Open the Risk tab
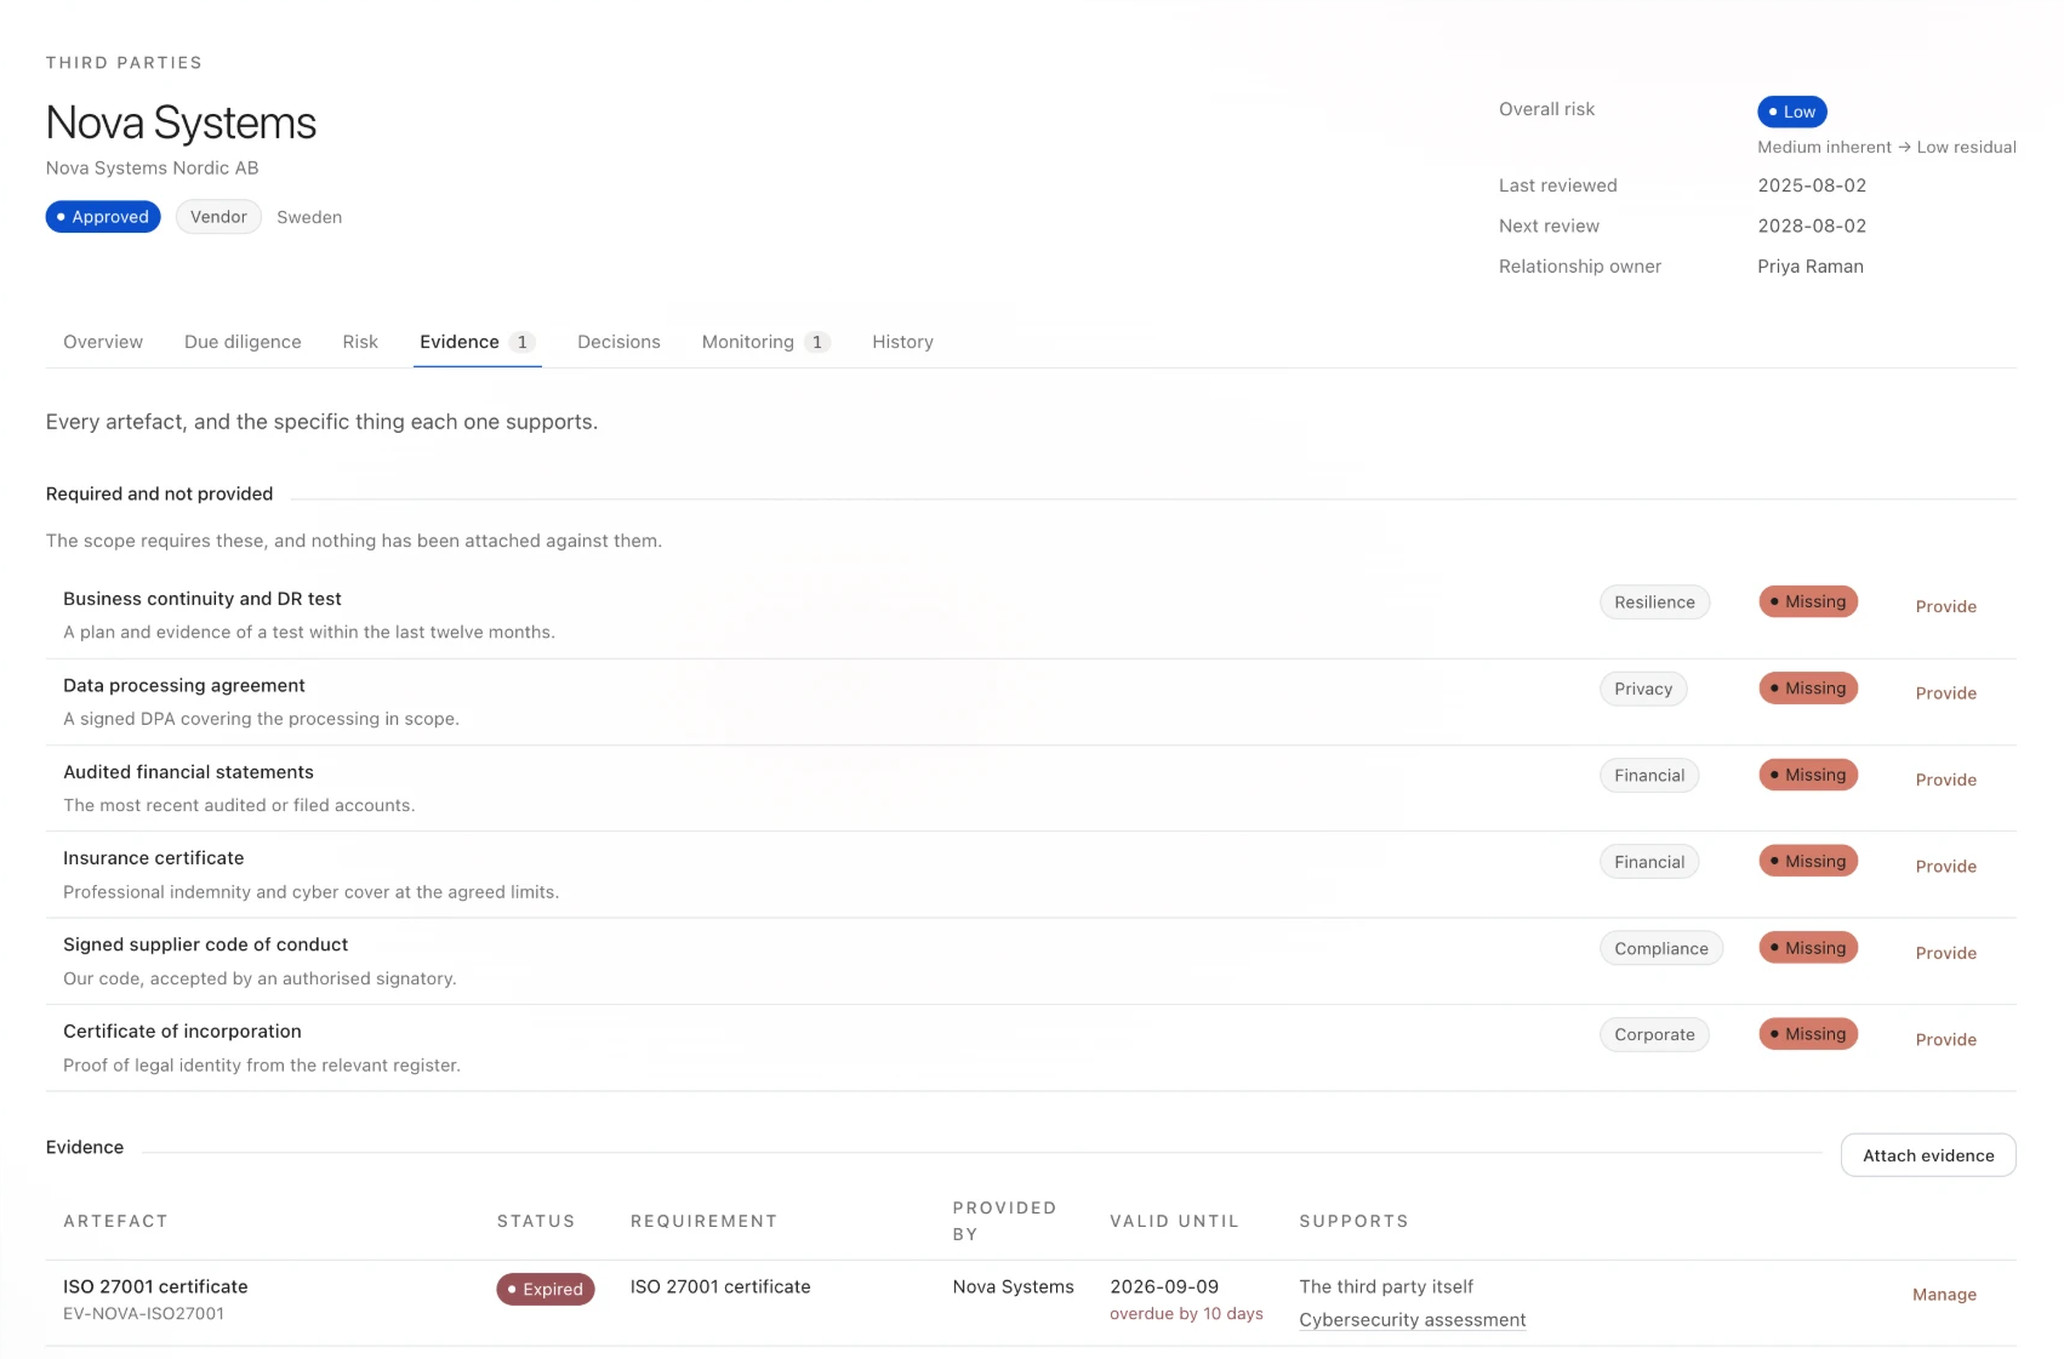The width and height of the screenshot is (2064, 1359). (x=360, y=342)
